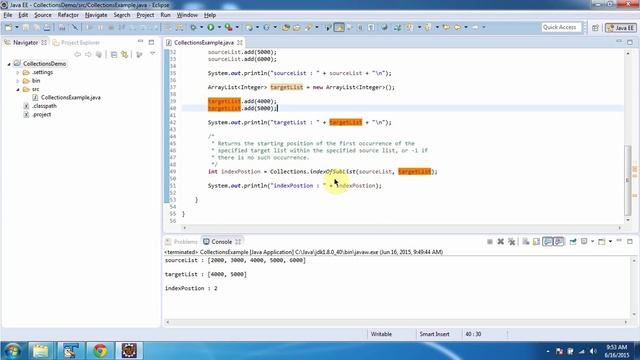The height and width of the screenshot is (360, 640).
Task: Open the Search menu
Action: [122, 15]
